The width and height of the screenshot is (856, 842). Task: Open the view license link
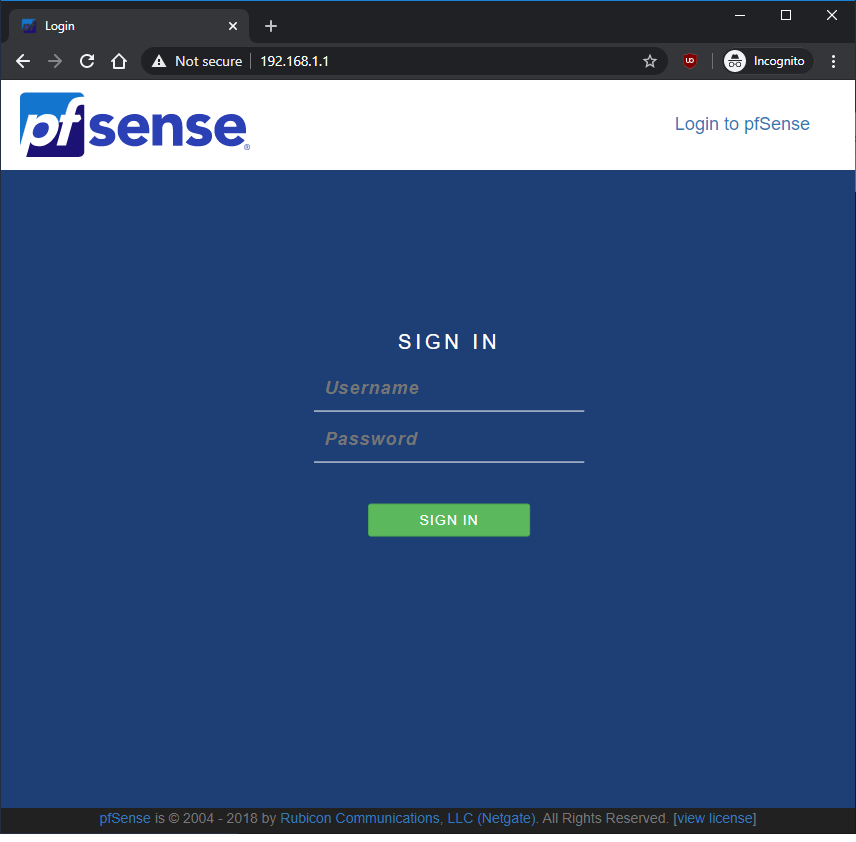tap(715, 818)
